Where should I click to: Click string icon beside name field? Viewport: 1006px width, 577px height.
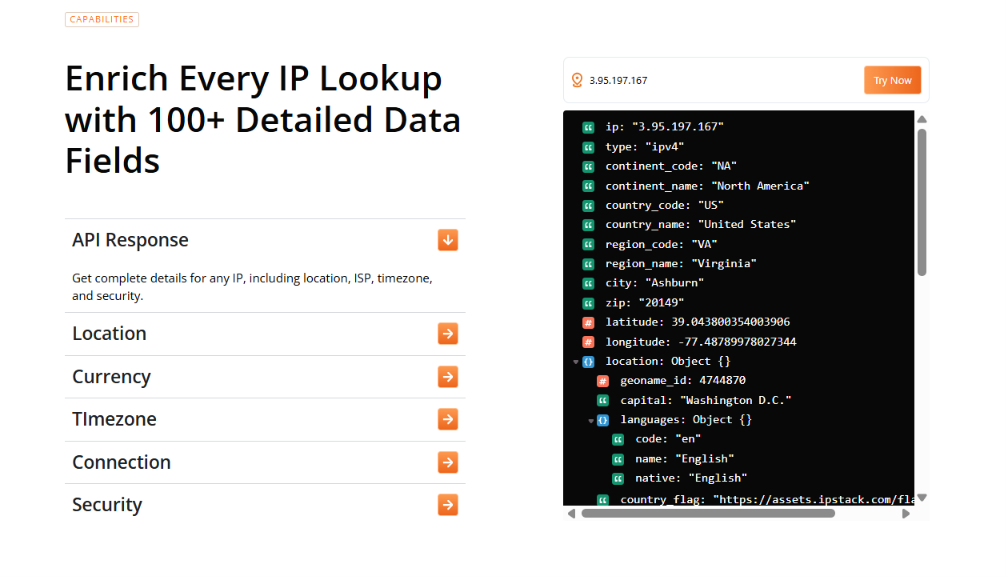(x=618, y=460)
